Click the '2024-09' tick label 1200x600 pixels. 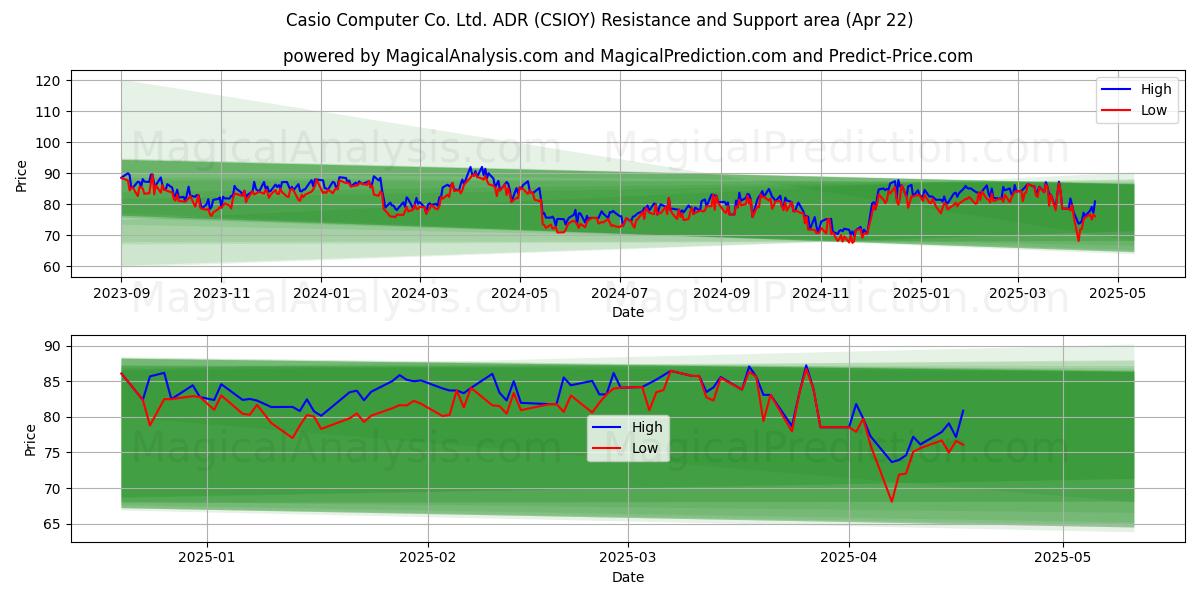point(721,294)
